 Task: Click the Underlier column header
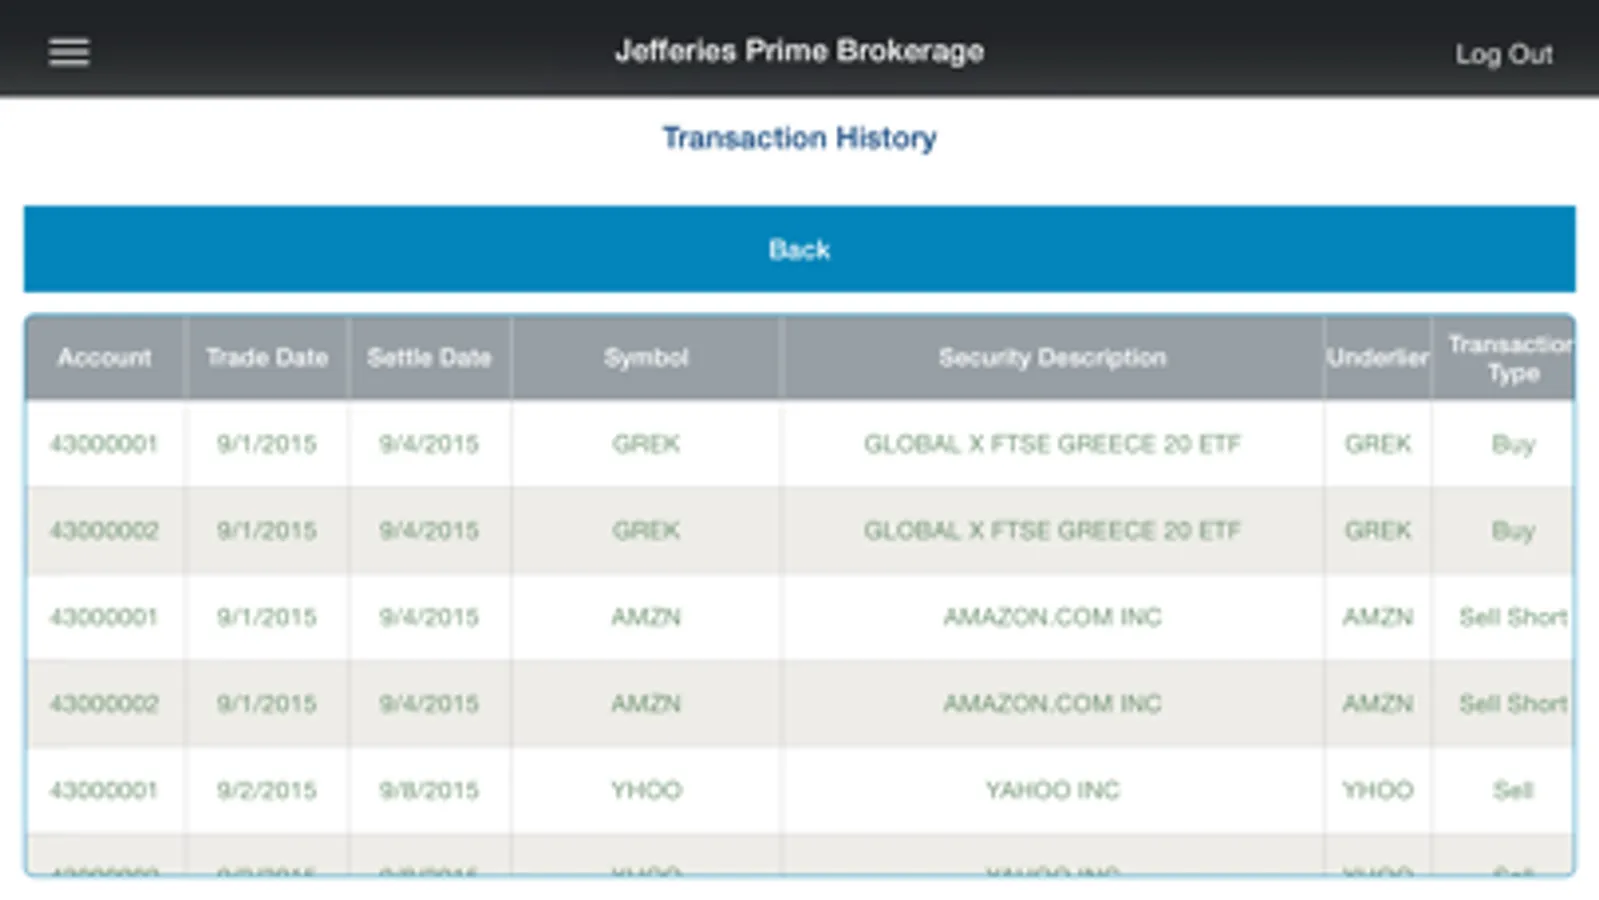[1377, 358]
